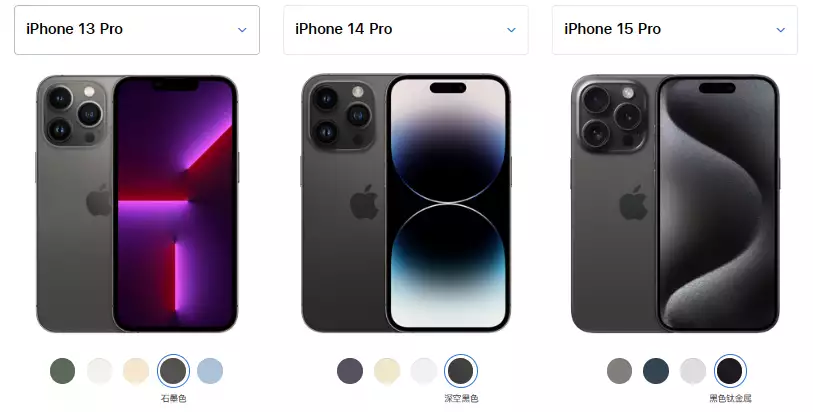Open the iPhone 14 Pro model dropdown

(405, 30)
